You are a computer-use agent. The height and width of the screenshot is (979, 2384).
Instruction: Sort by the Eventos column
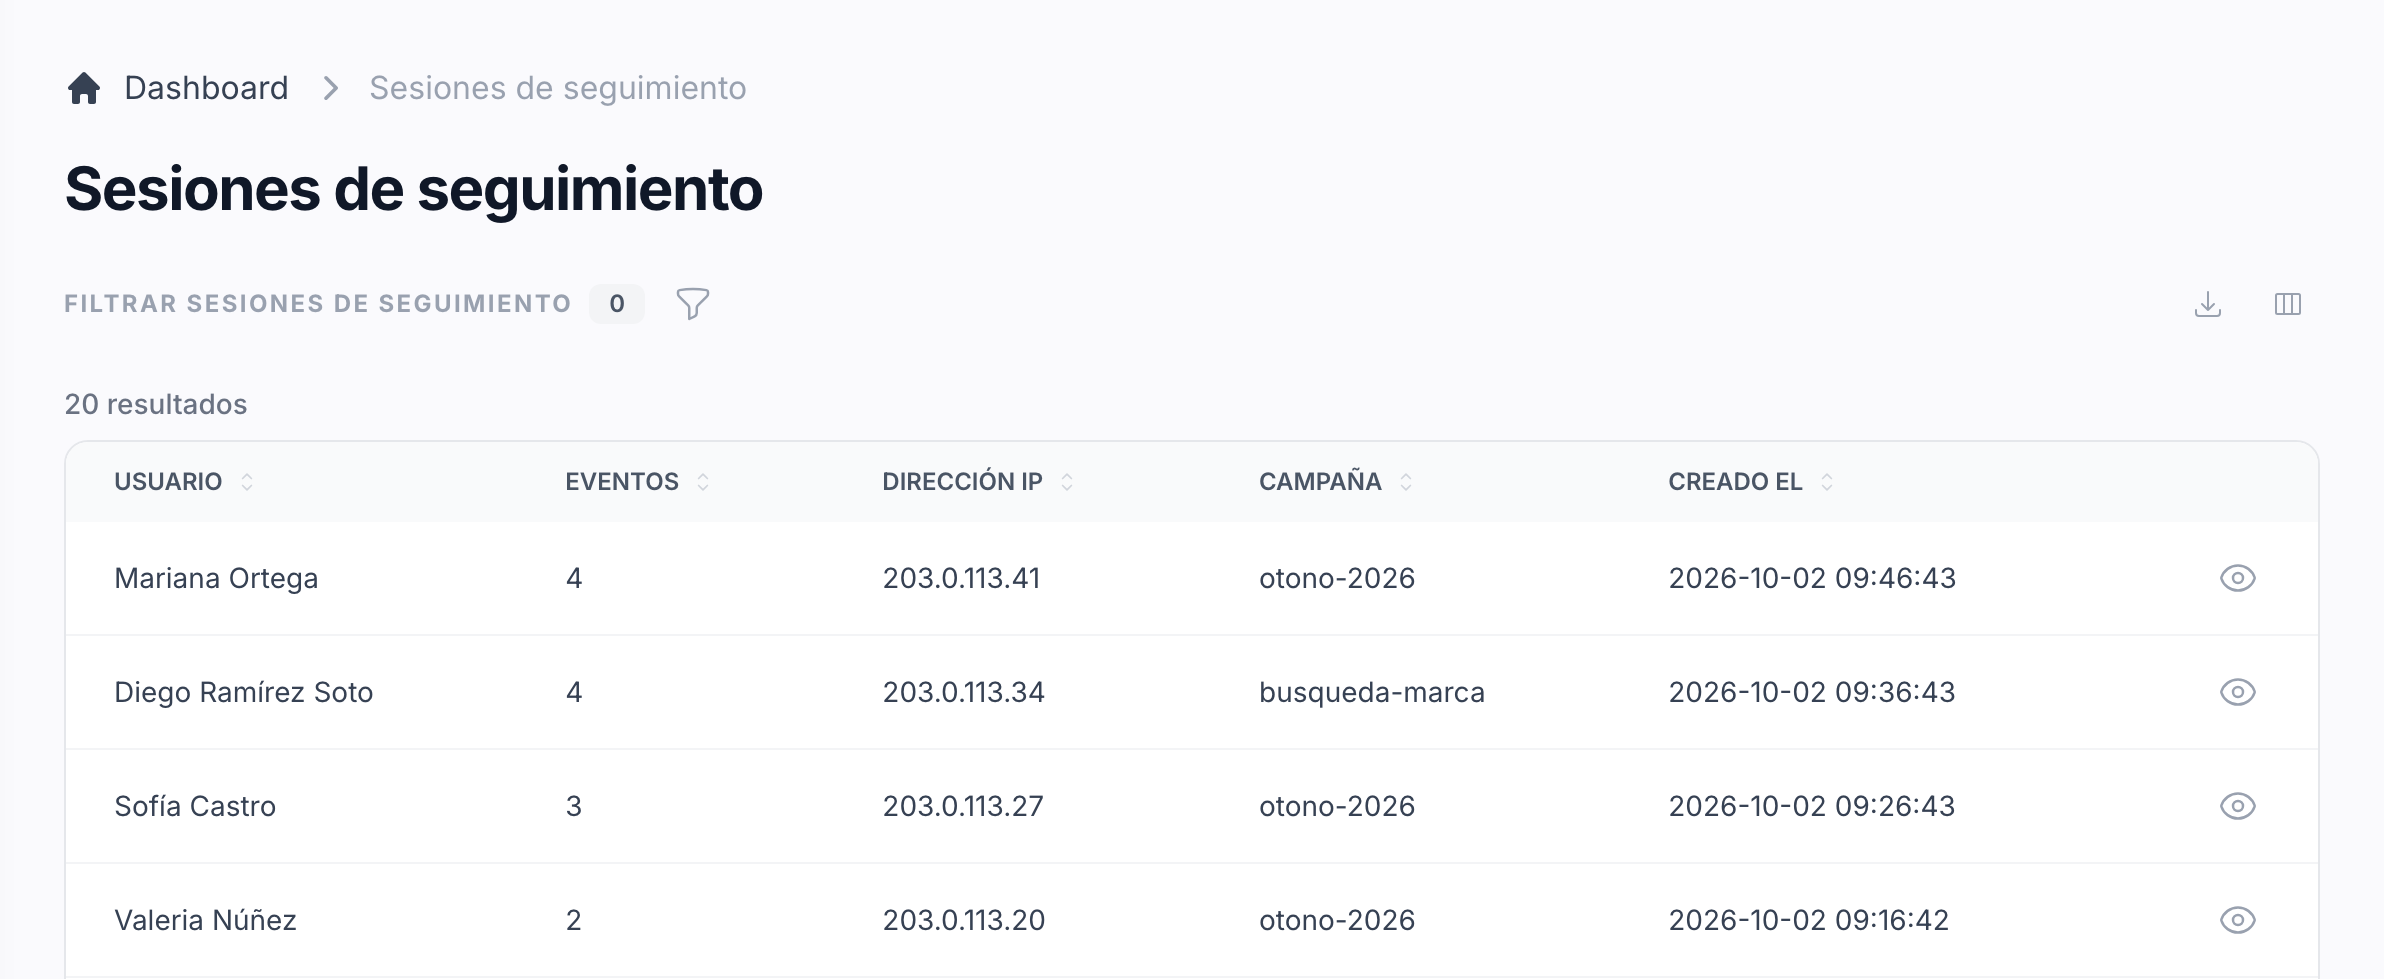point(637,482)
